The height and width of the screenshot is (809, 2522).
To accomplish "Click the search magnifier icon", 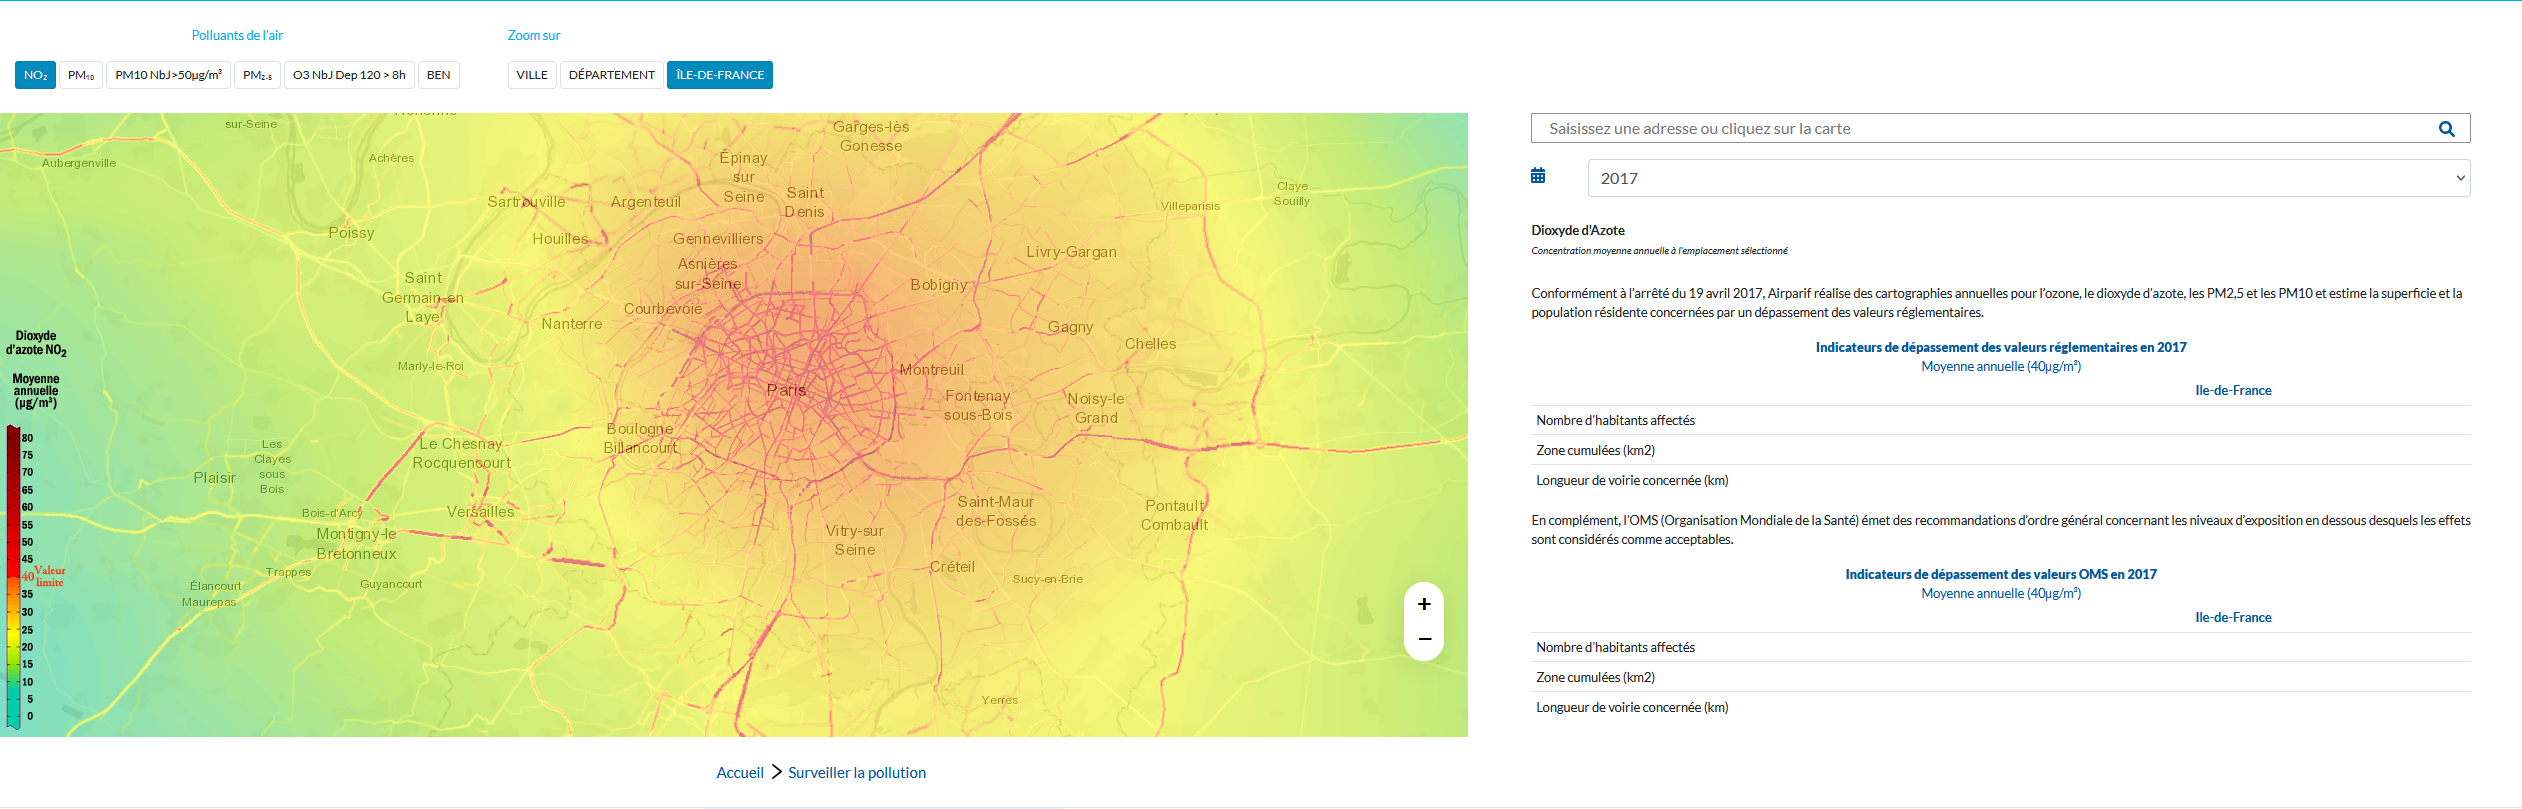I will (x=2446, y=129).
